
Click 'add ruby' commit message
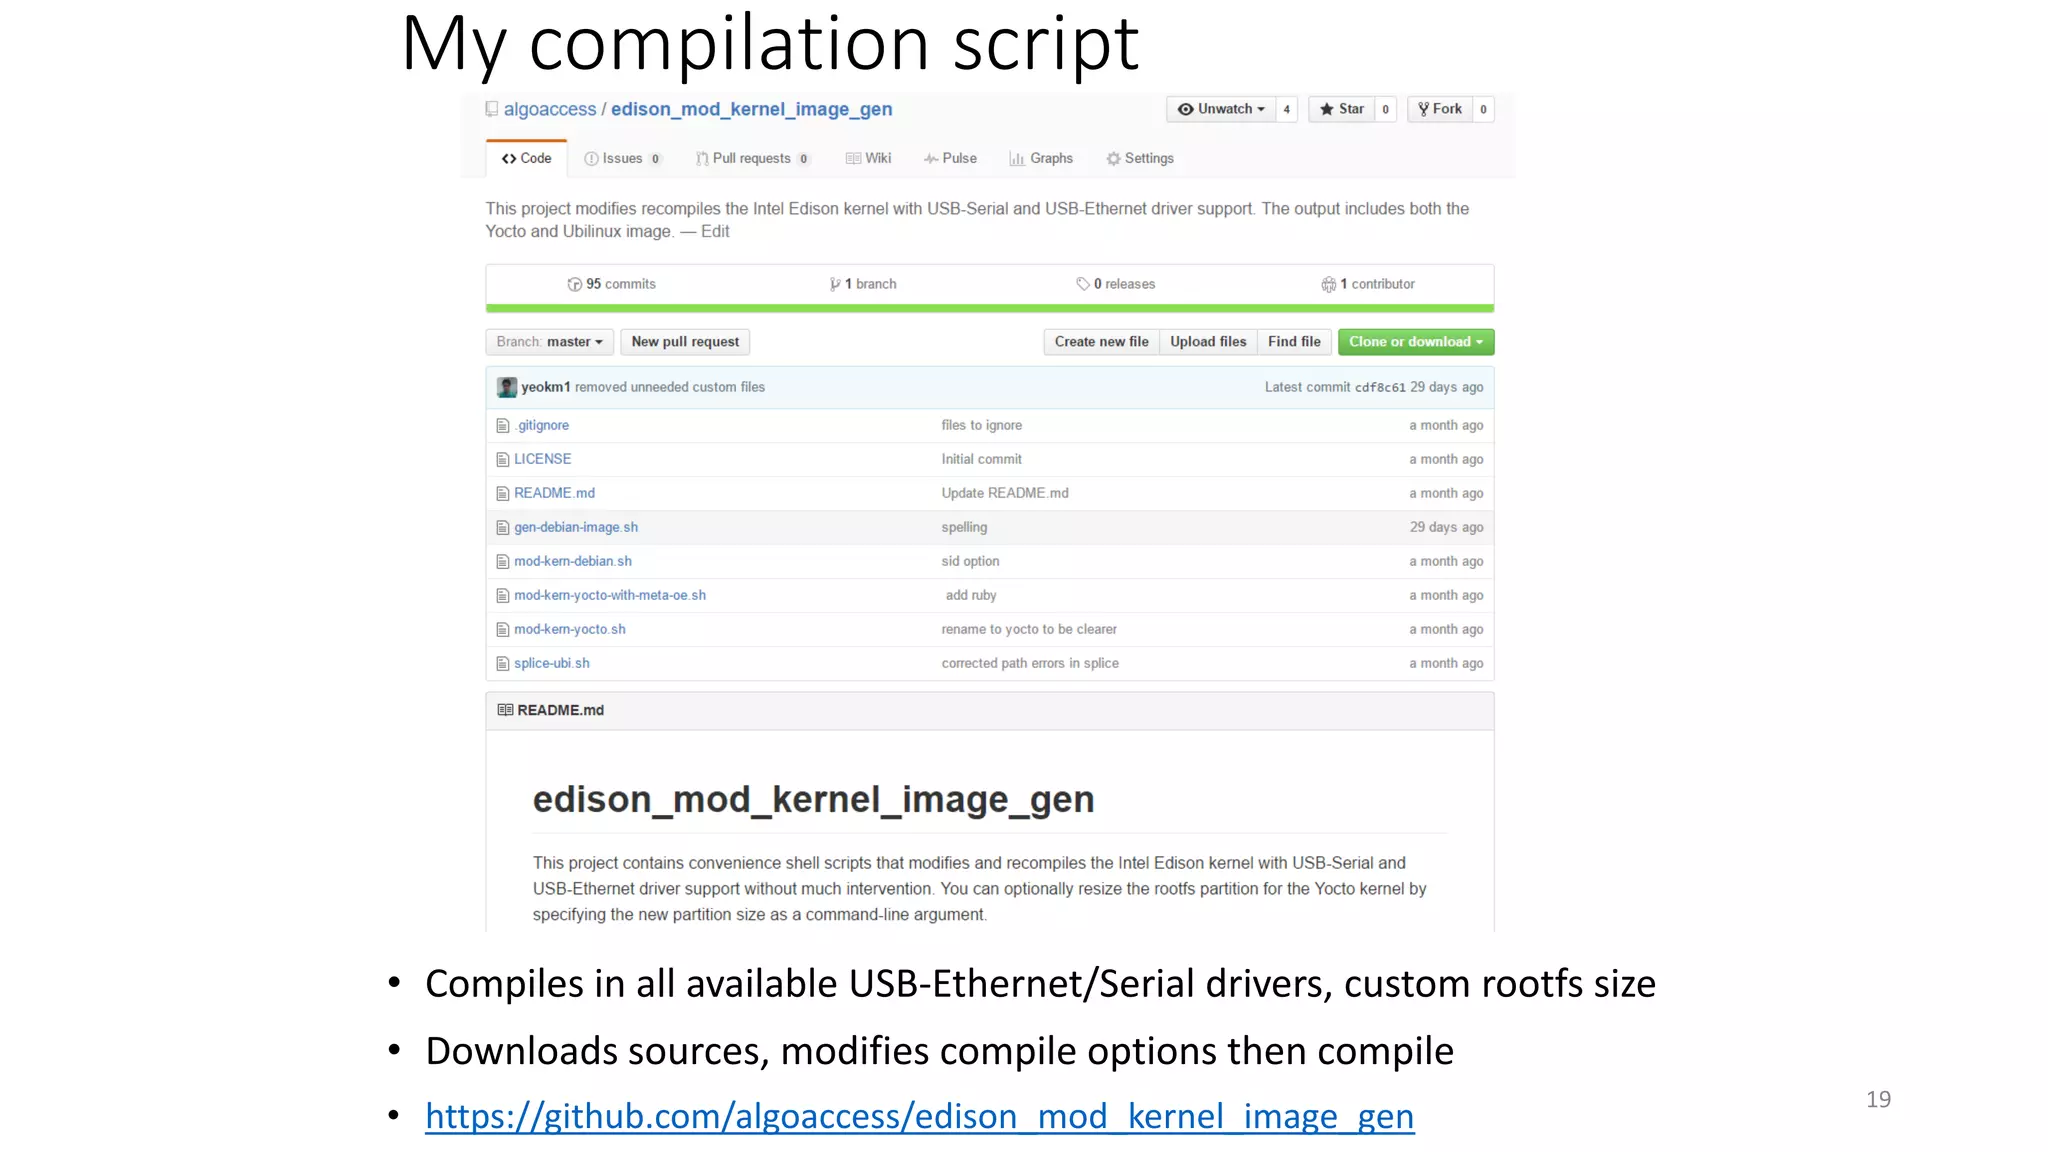pyautogui.click(x=971, y=596)
